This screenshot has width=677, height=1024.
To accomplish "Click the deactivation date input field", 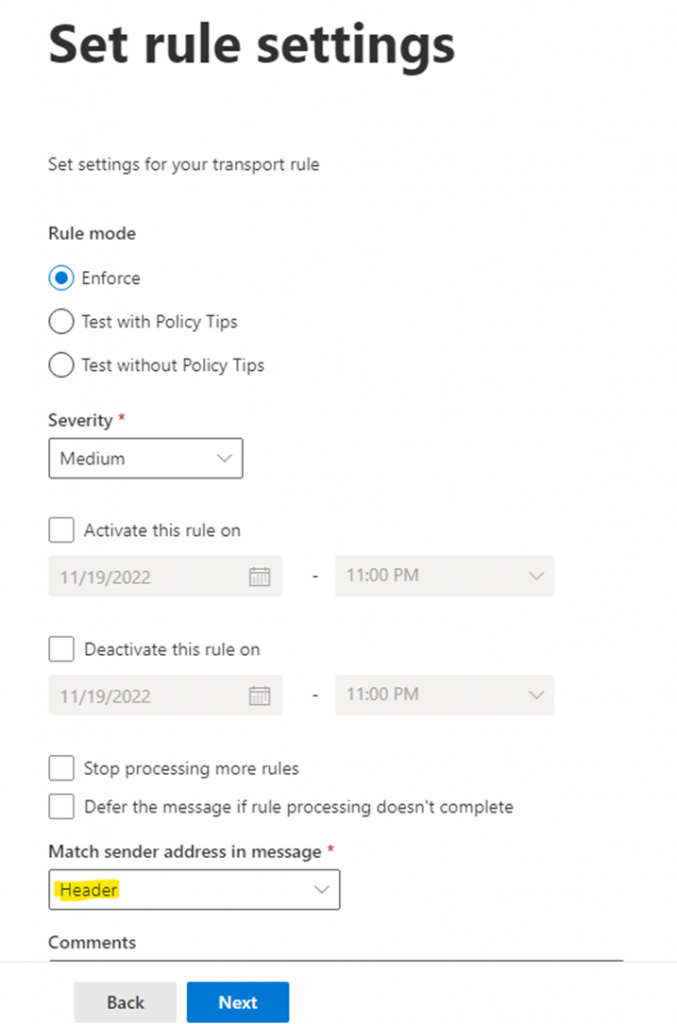I will coord(145,694).
